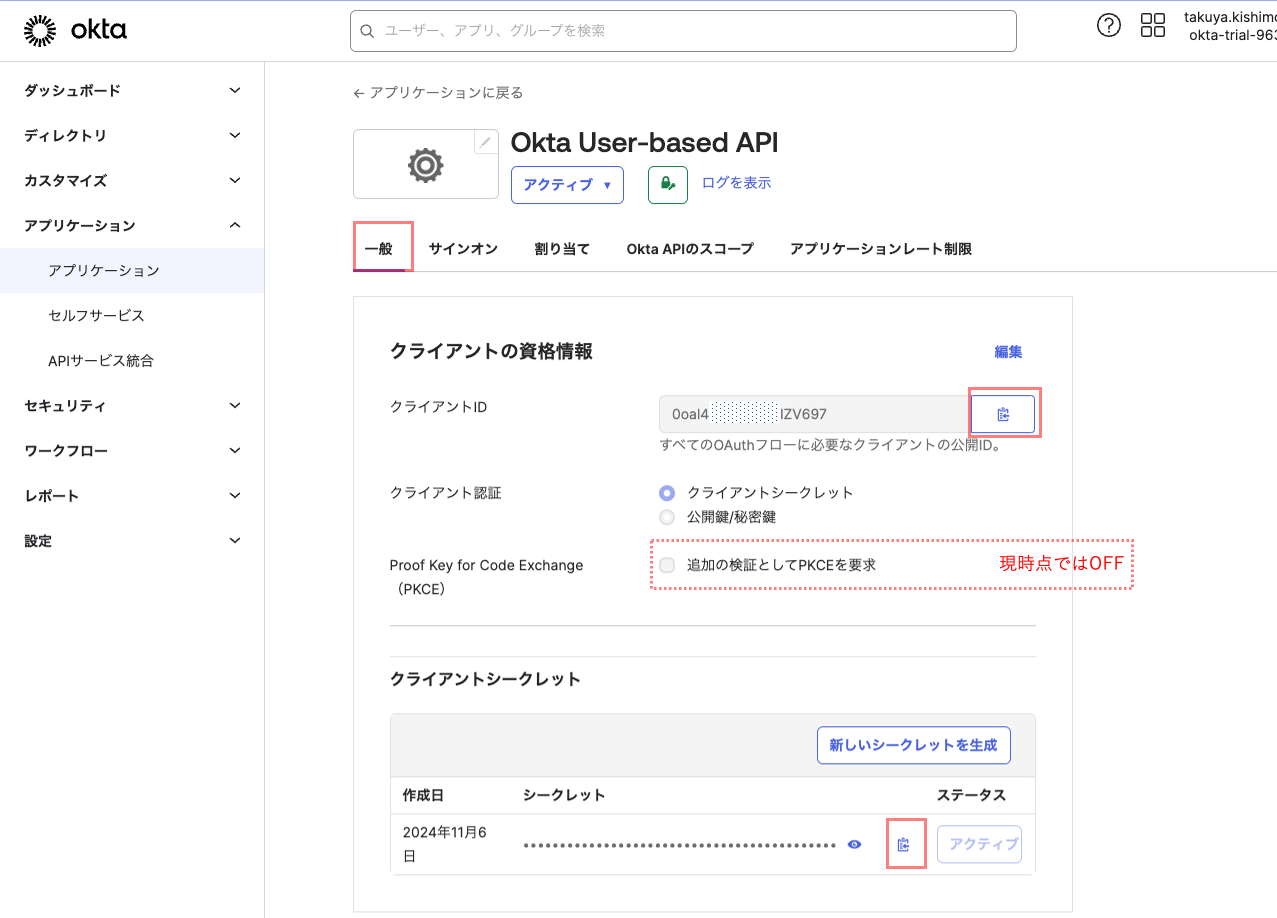
Task: Open the アクティブ status dropdown
Action: (567, 185)
